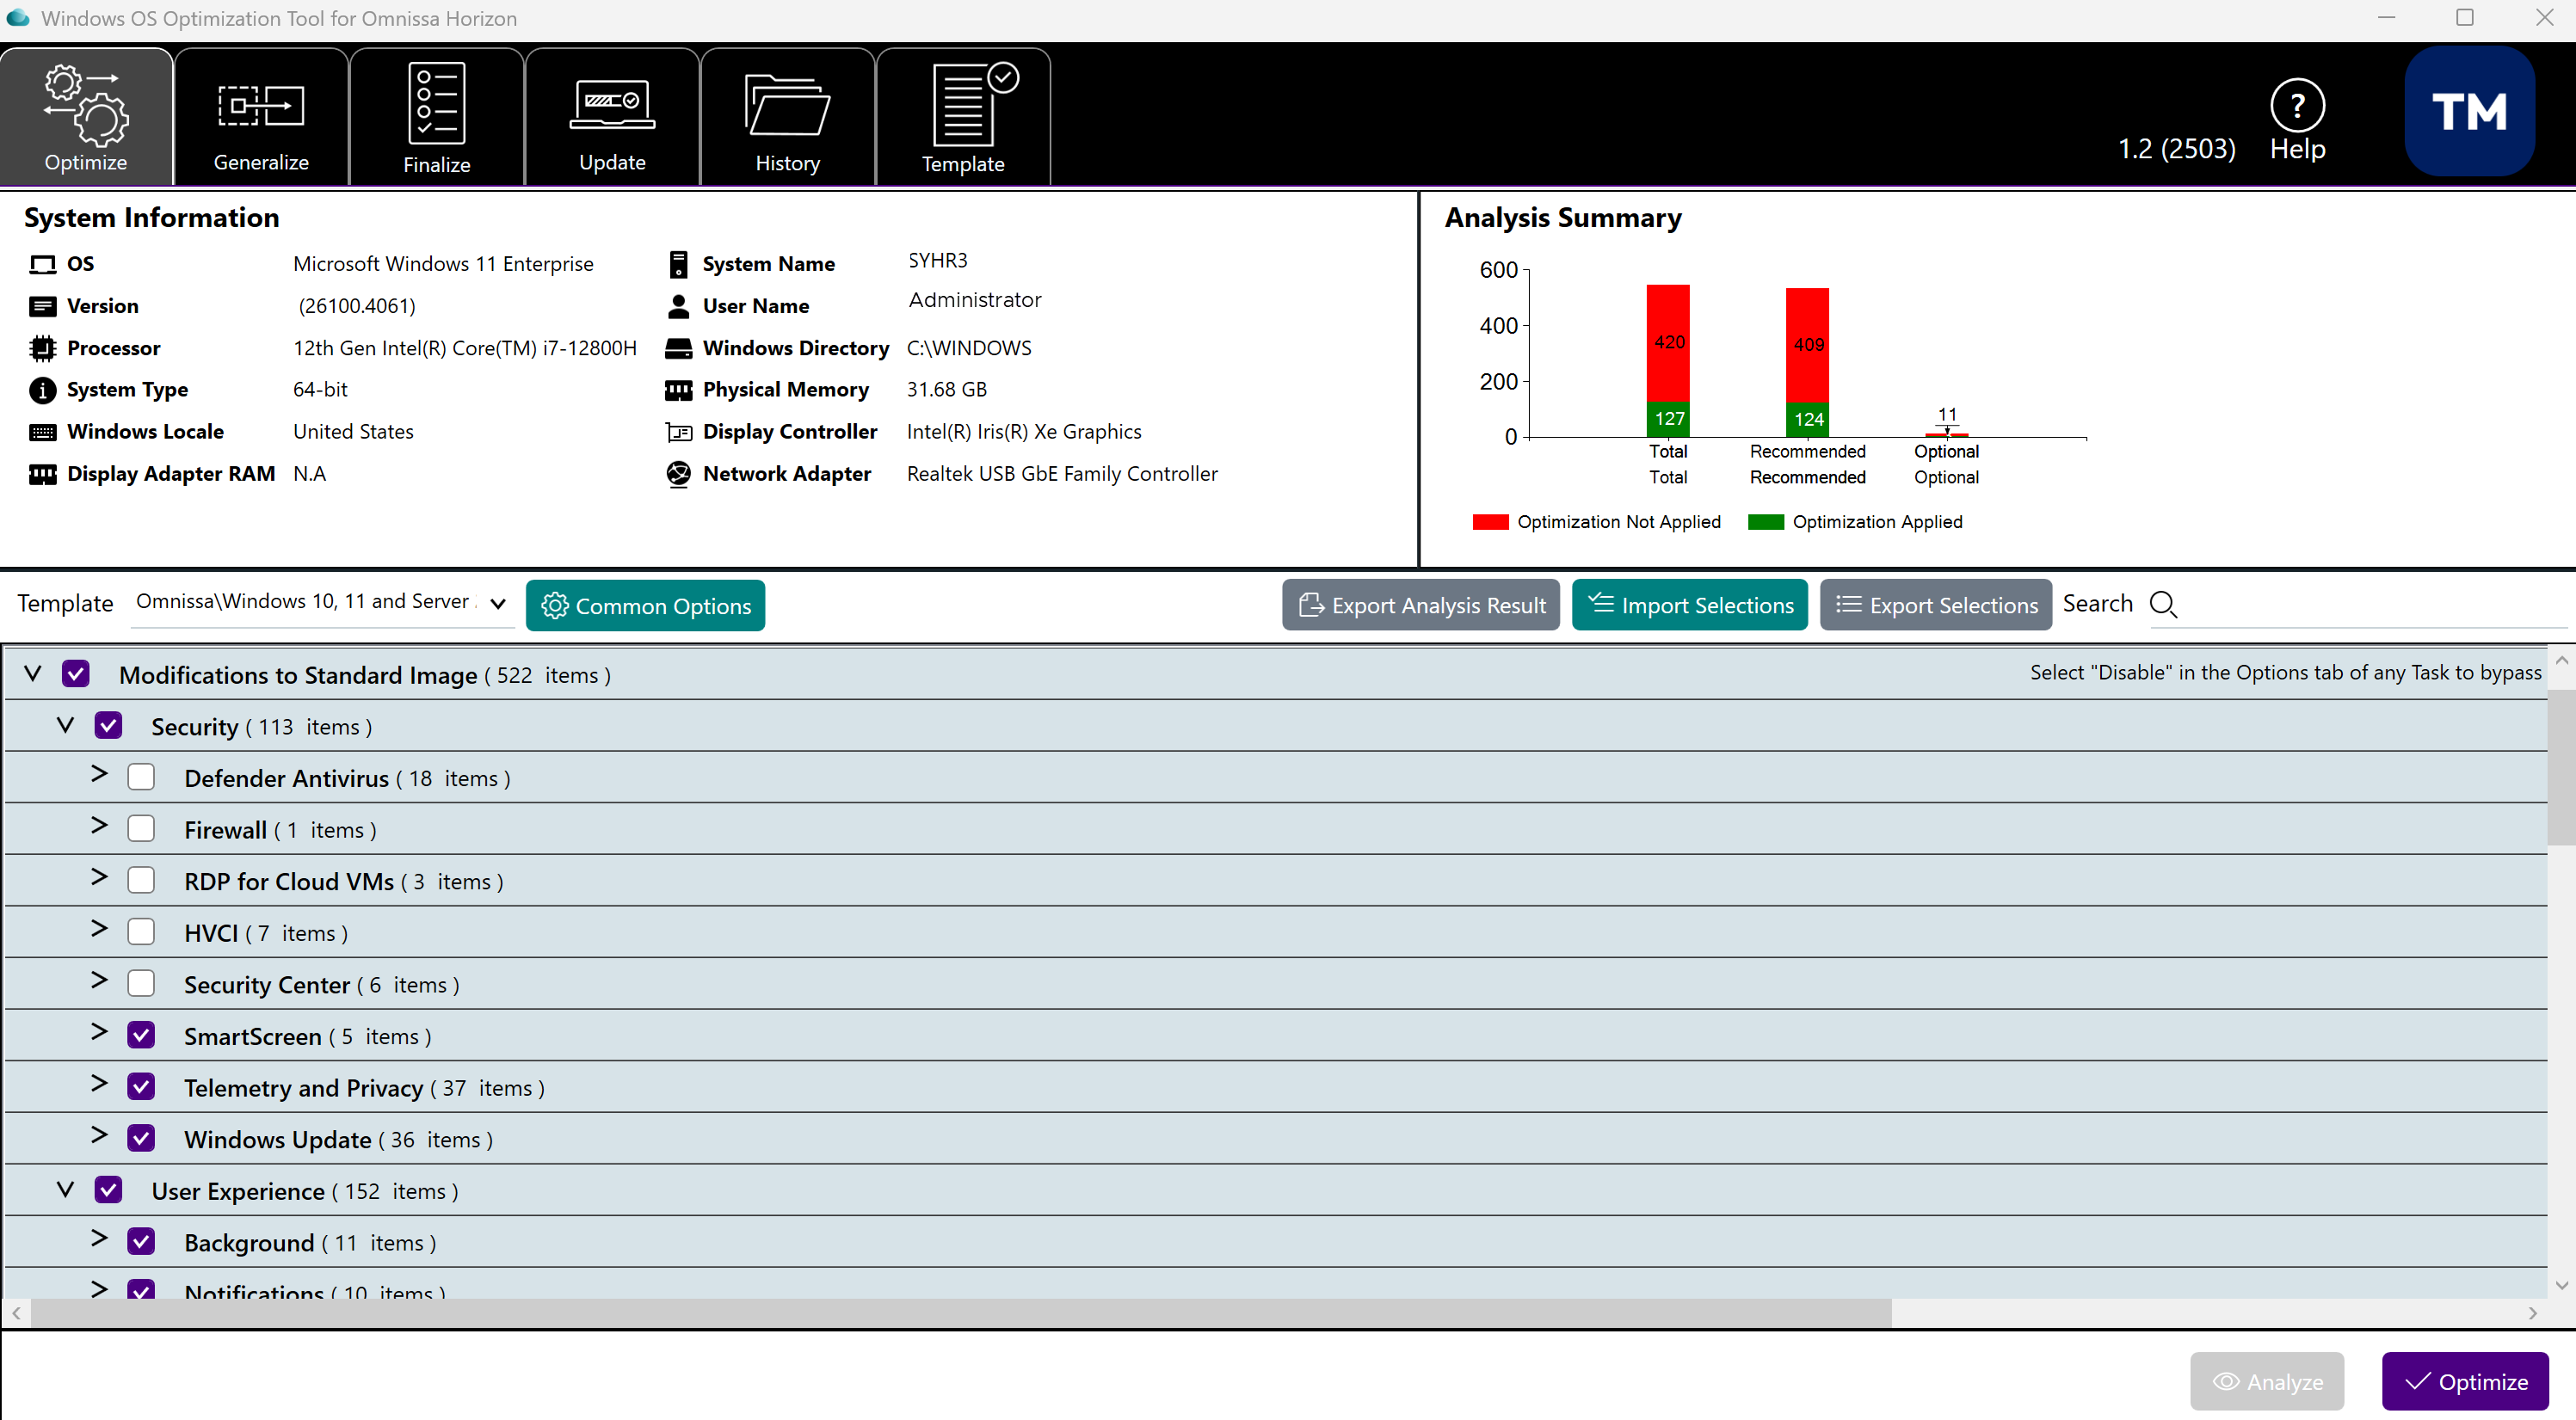Click the horizontal scrollbar thumb
This screenshot has width=2576, height=1420.
pos(961,1313)
